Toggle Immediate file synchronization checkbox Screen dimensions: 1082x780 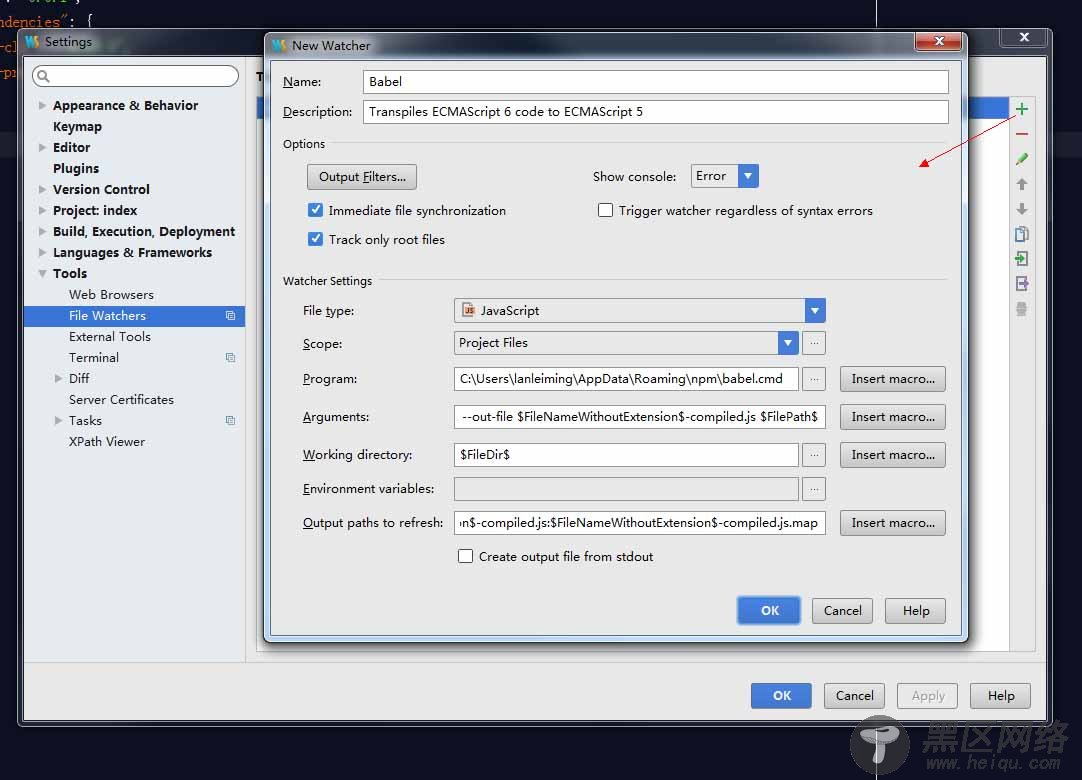click(315, 210)
